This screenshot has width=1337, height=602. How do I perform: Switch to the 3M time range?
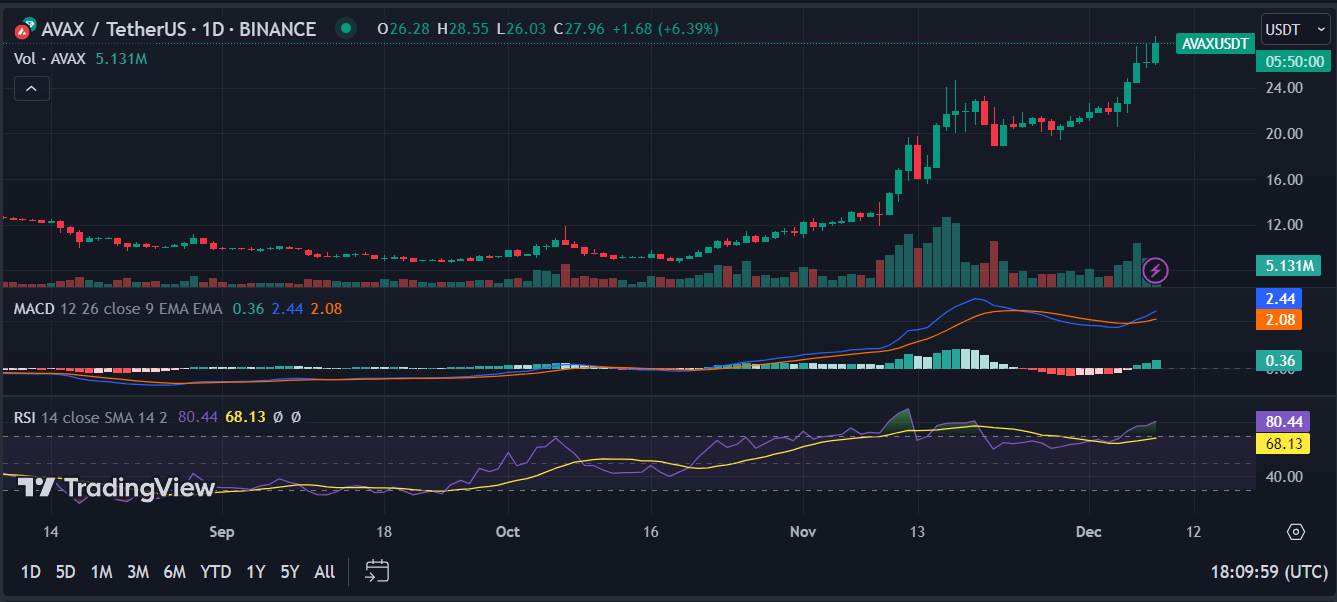[137, 572]
